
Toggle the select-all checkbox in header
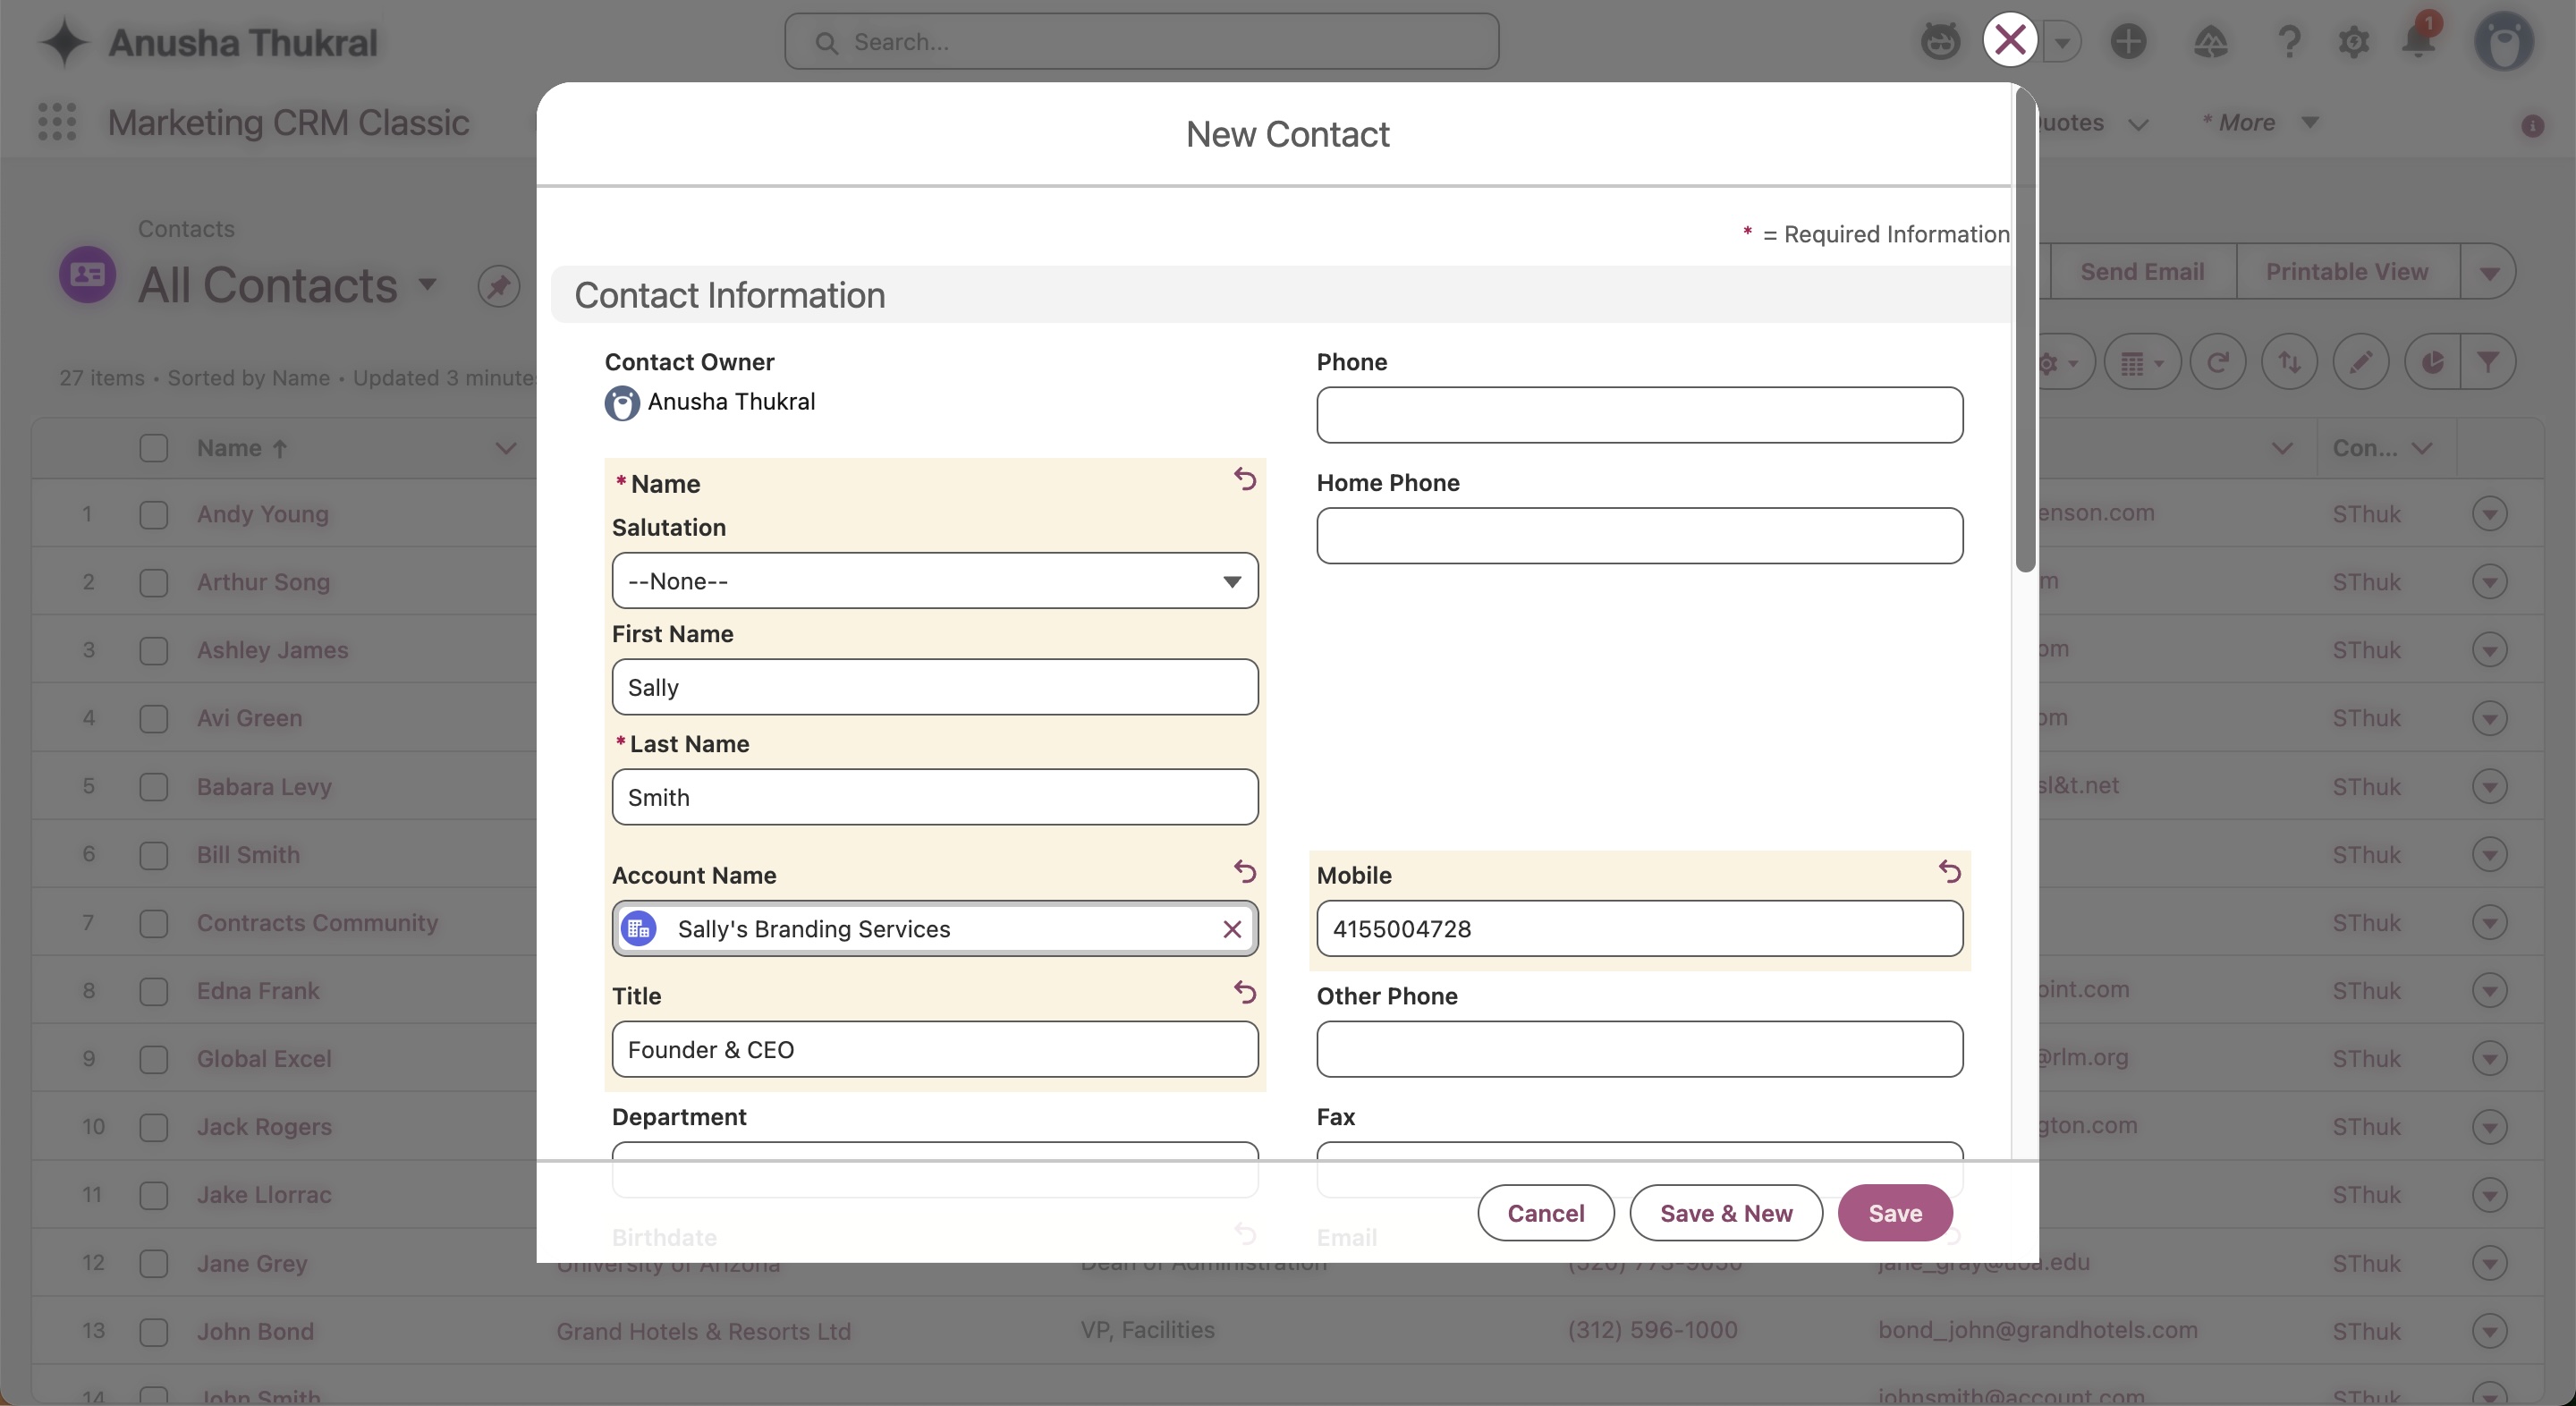click(154, 448)
